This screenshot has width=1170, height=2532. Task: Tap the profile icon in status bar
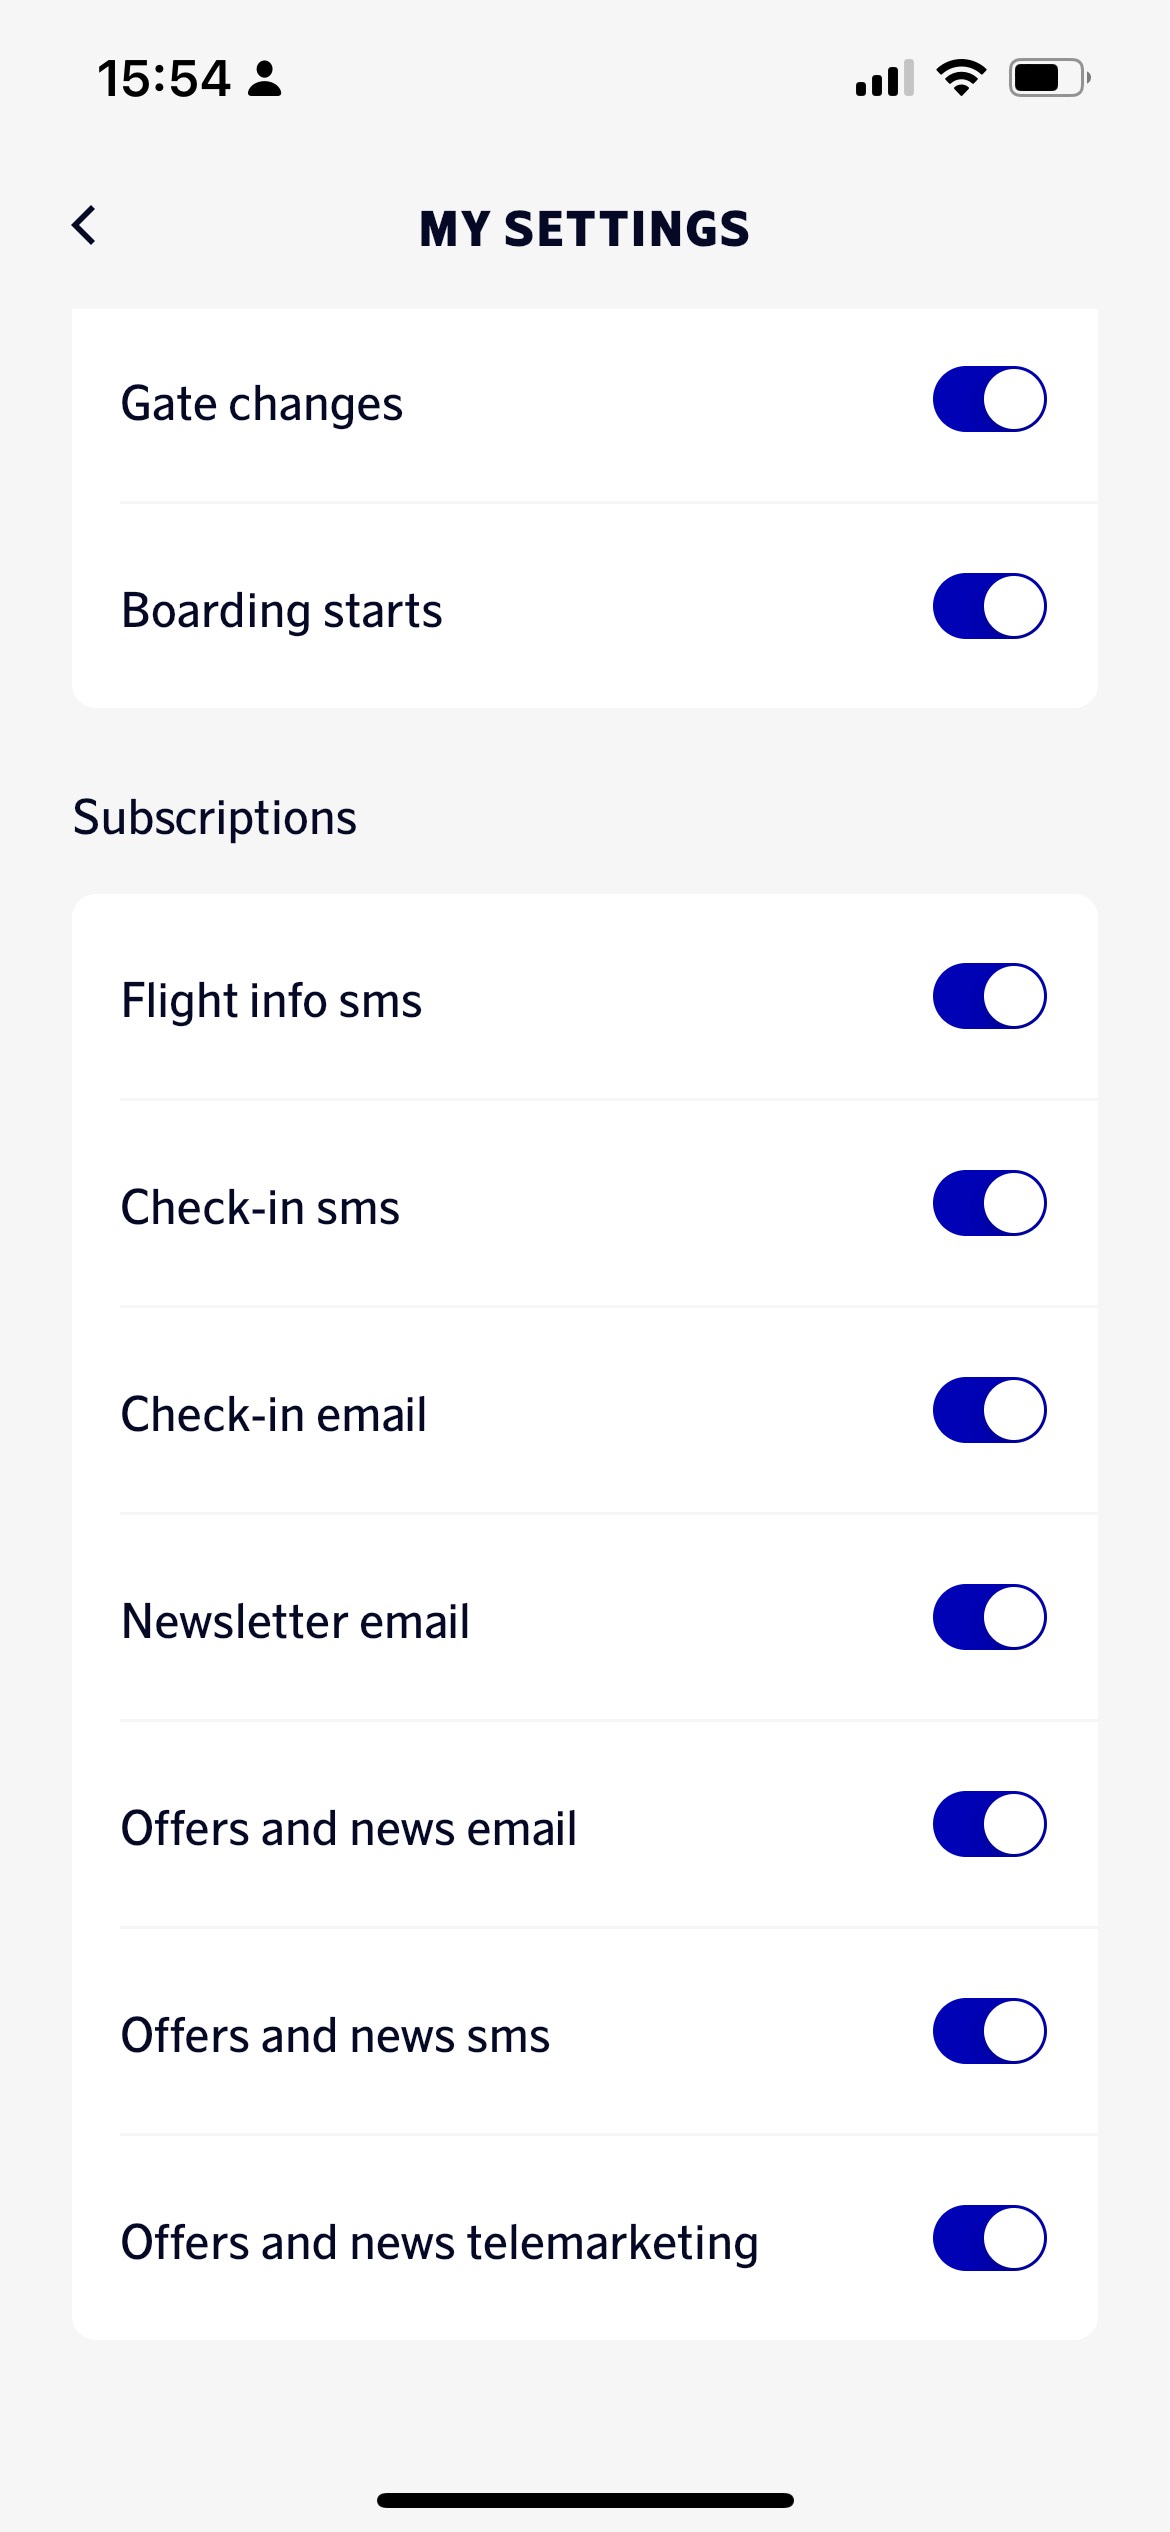point(265,78)
